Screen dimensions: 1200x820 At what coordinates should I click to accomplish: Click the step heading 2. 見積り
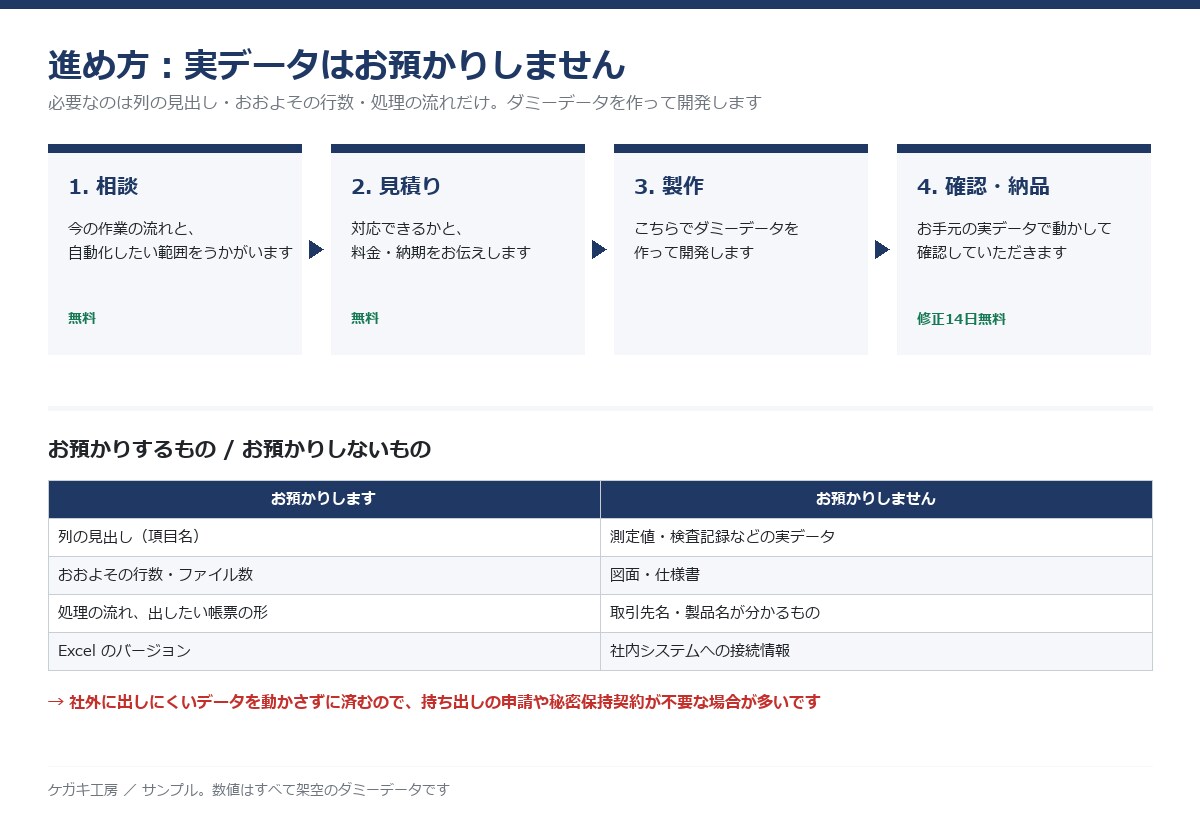pos(396,186)
